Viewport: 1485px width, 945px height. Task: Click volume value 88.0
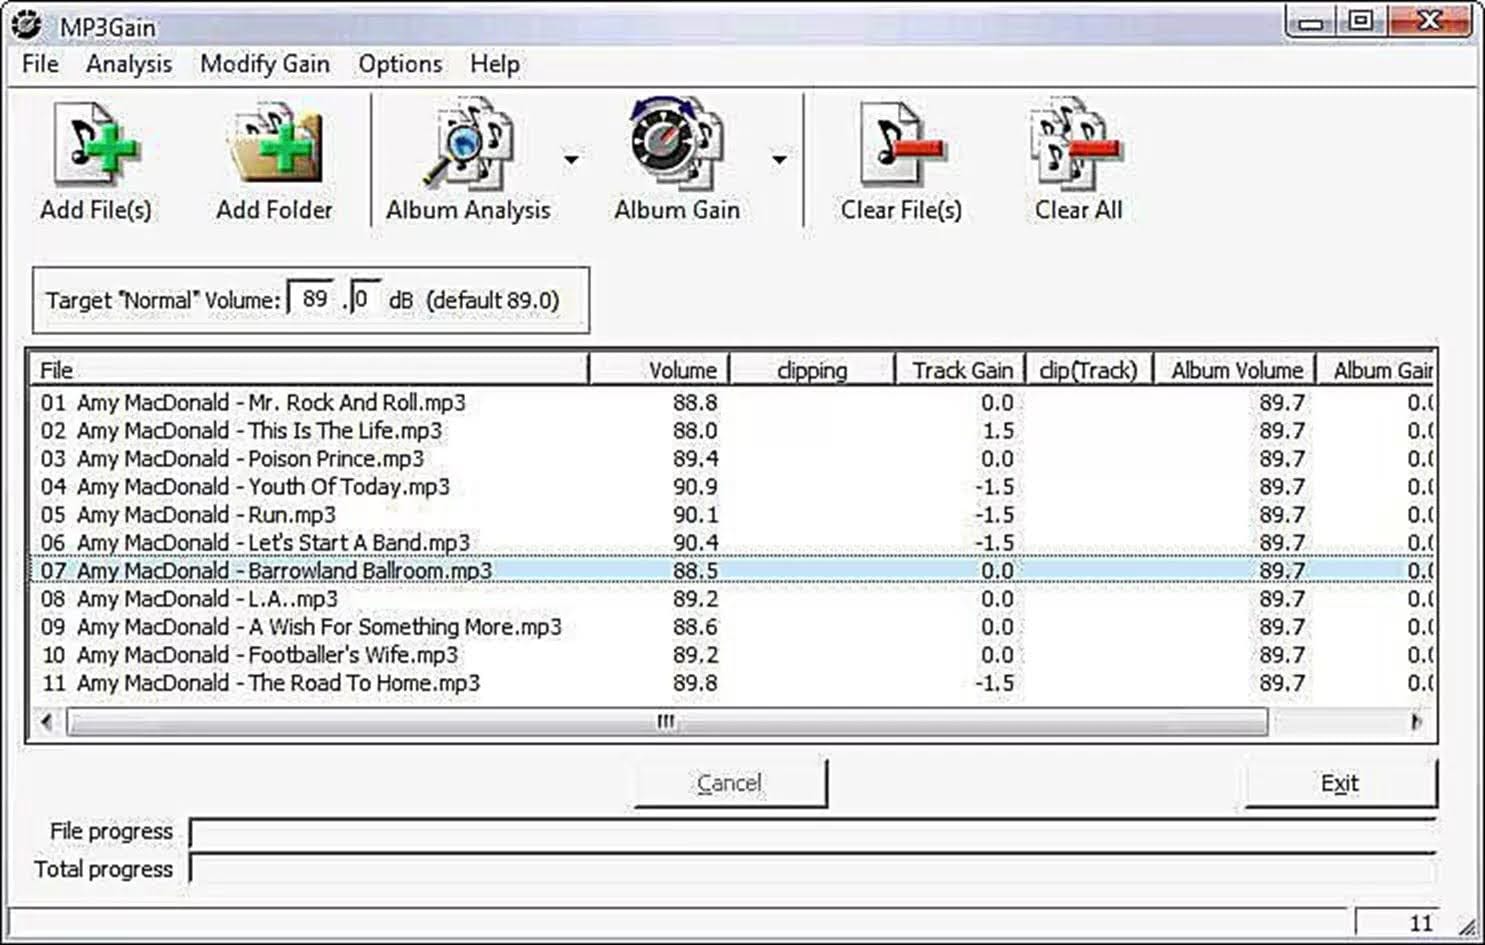[x=695, y=431]
